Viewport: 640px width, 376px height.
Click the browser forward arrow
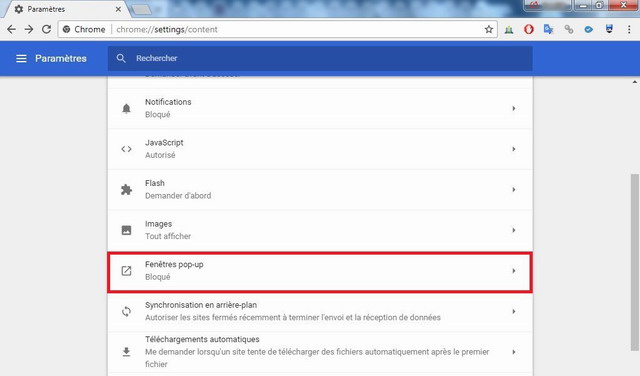29,29
